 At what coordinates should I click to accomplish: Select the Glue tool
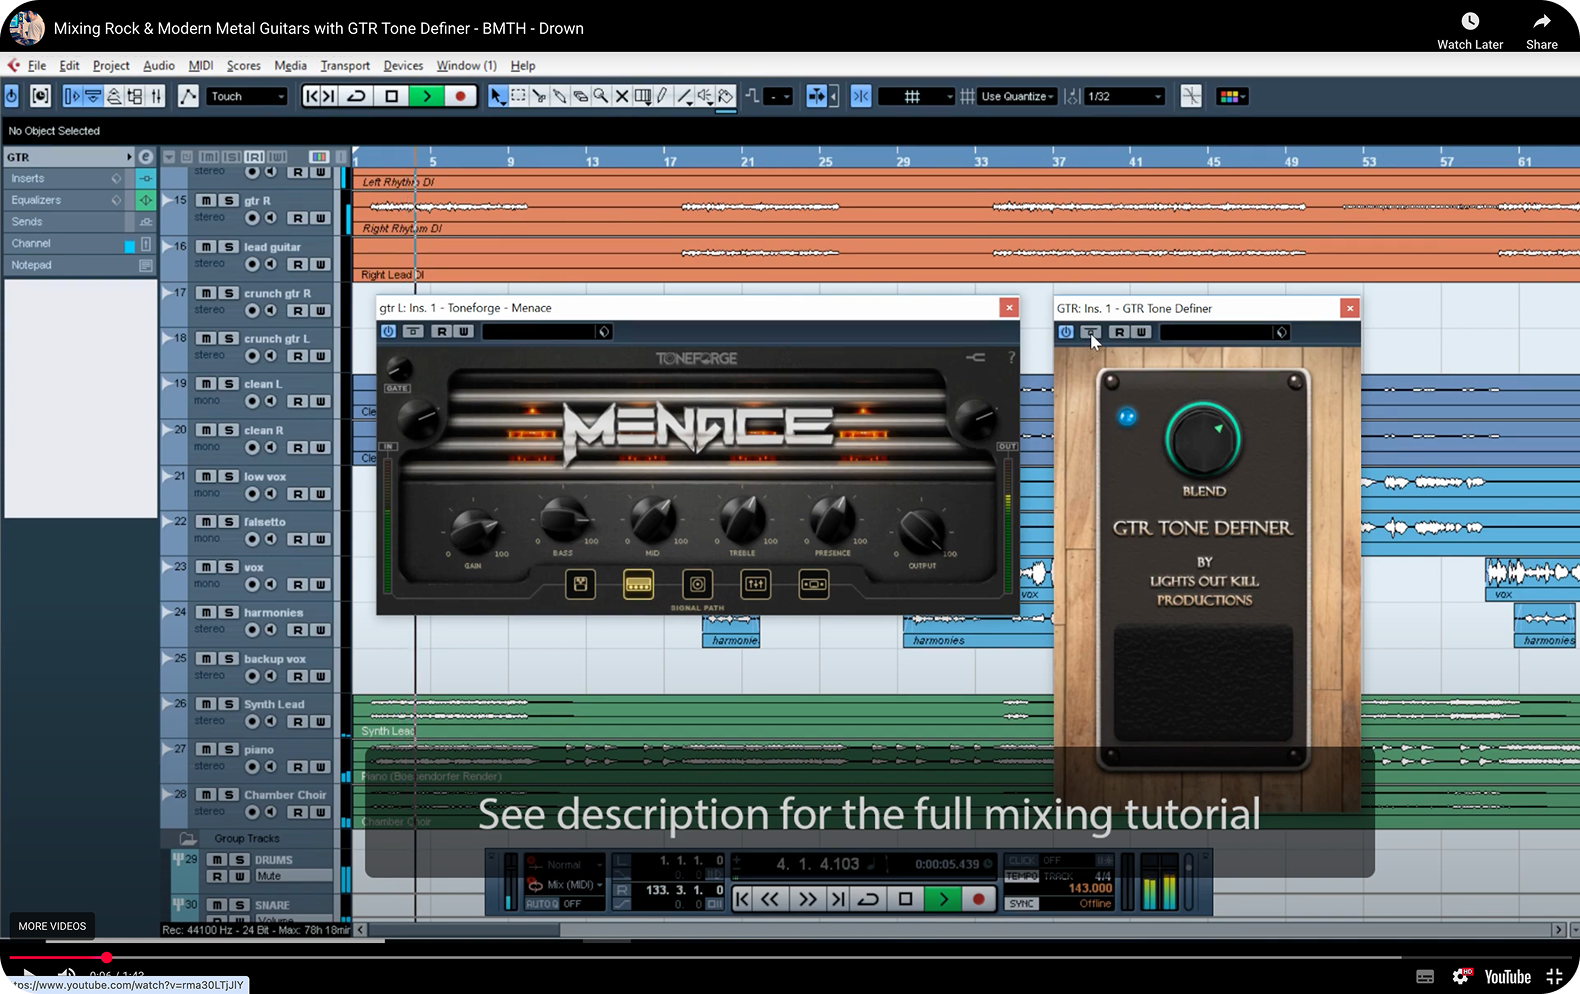point(560,96)
